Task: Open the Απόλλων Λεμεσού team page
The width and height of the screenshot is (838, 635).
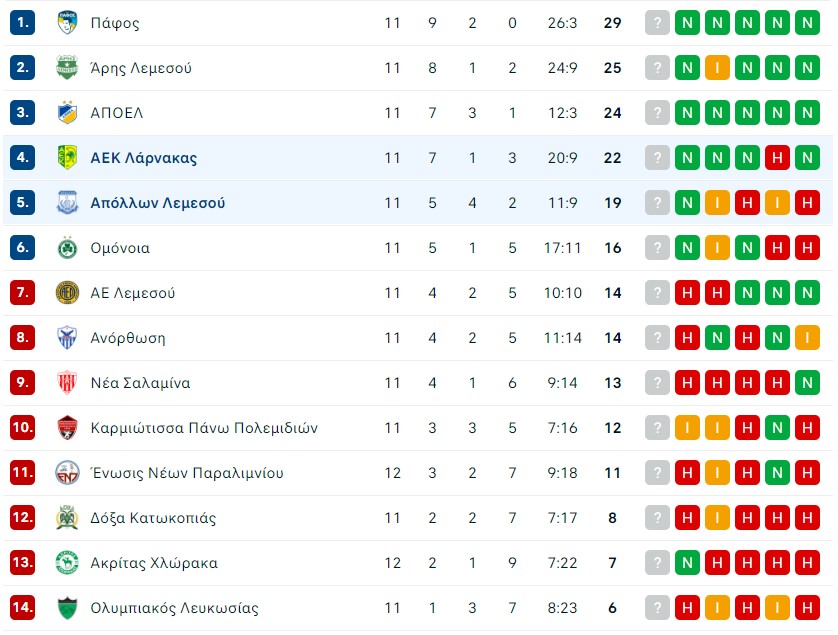Action: [158, 203]
